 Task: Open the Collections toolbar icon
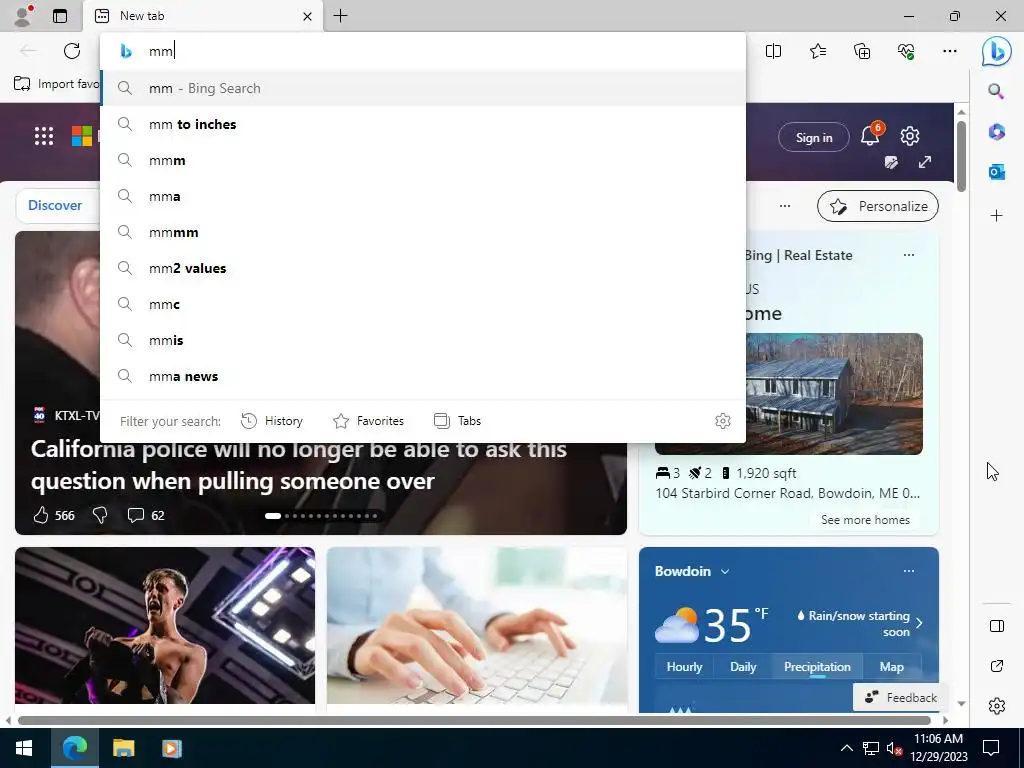862,51
